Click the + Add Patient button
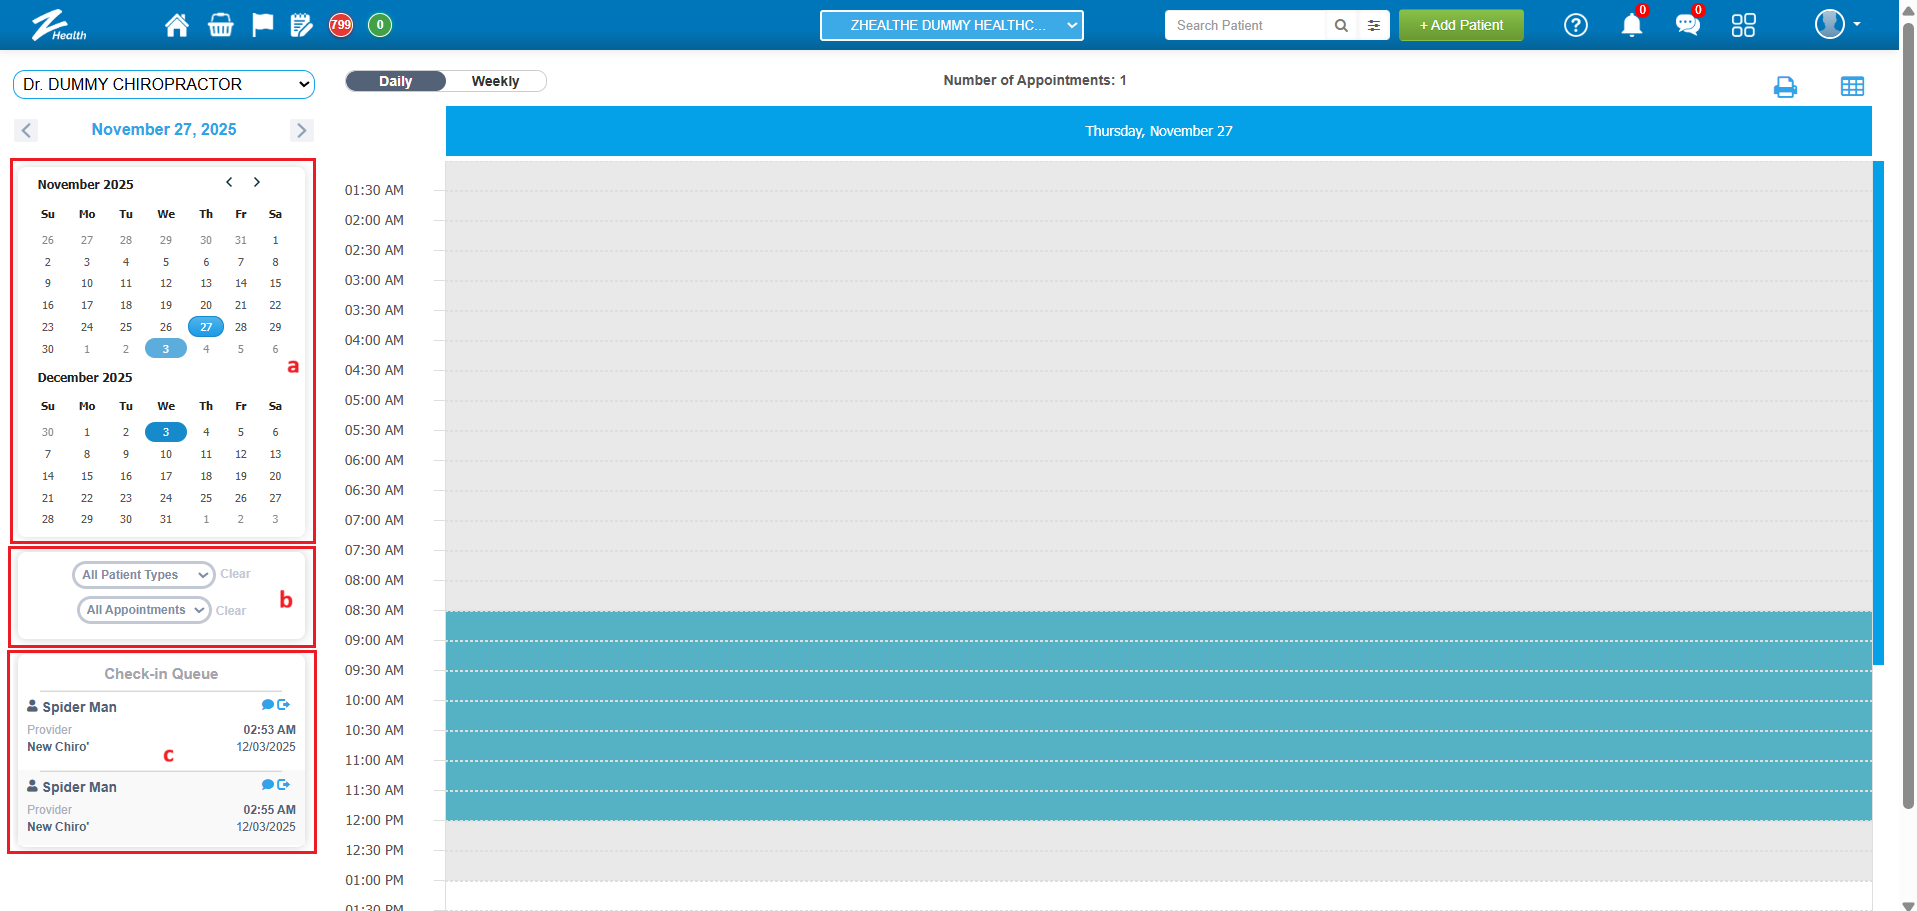 coord(1460,25)
